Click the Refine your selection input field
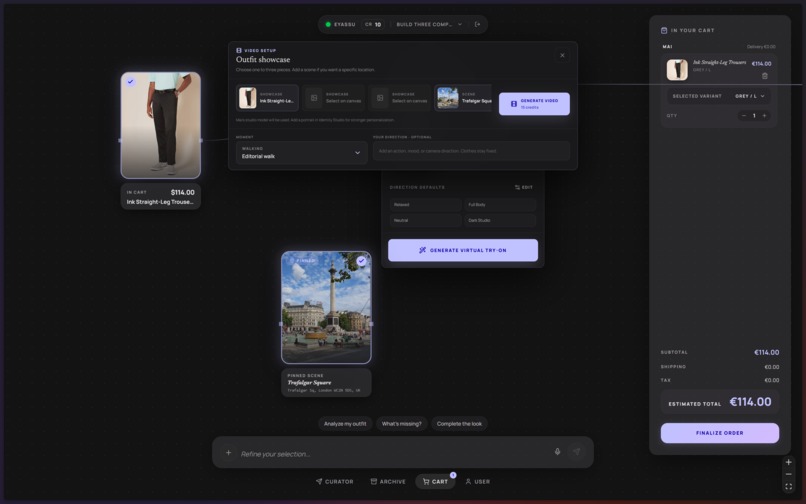The height and width of the screenshot is (504, 806). [x=391, y=454]
